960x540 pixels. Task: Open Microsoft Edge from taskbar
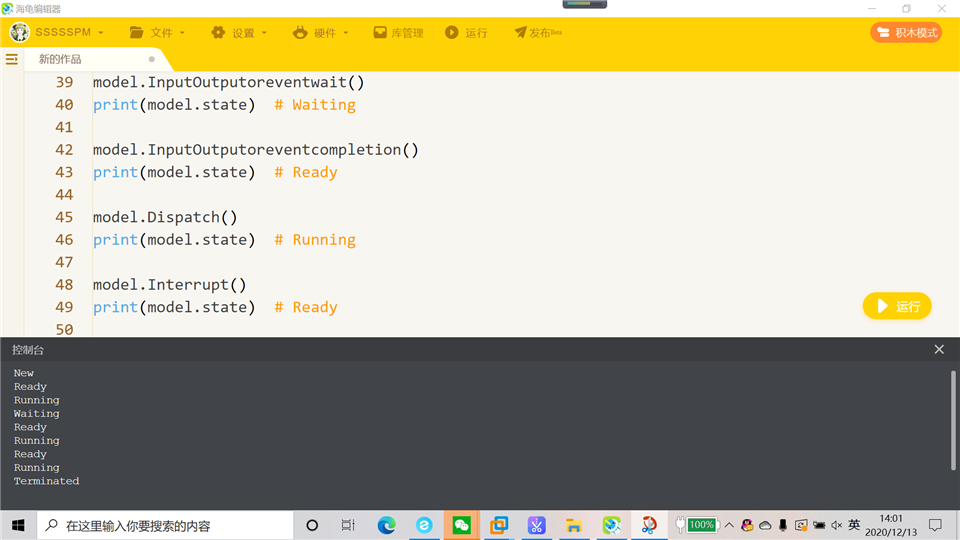(x=386, y=525)
